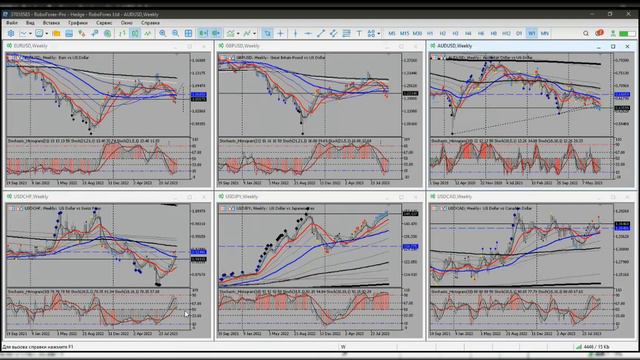The height and width of the screenshot is (360, 640).
Task: Open the Окно menu
Action: coord(127,23)
